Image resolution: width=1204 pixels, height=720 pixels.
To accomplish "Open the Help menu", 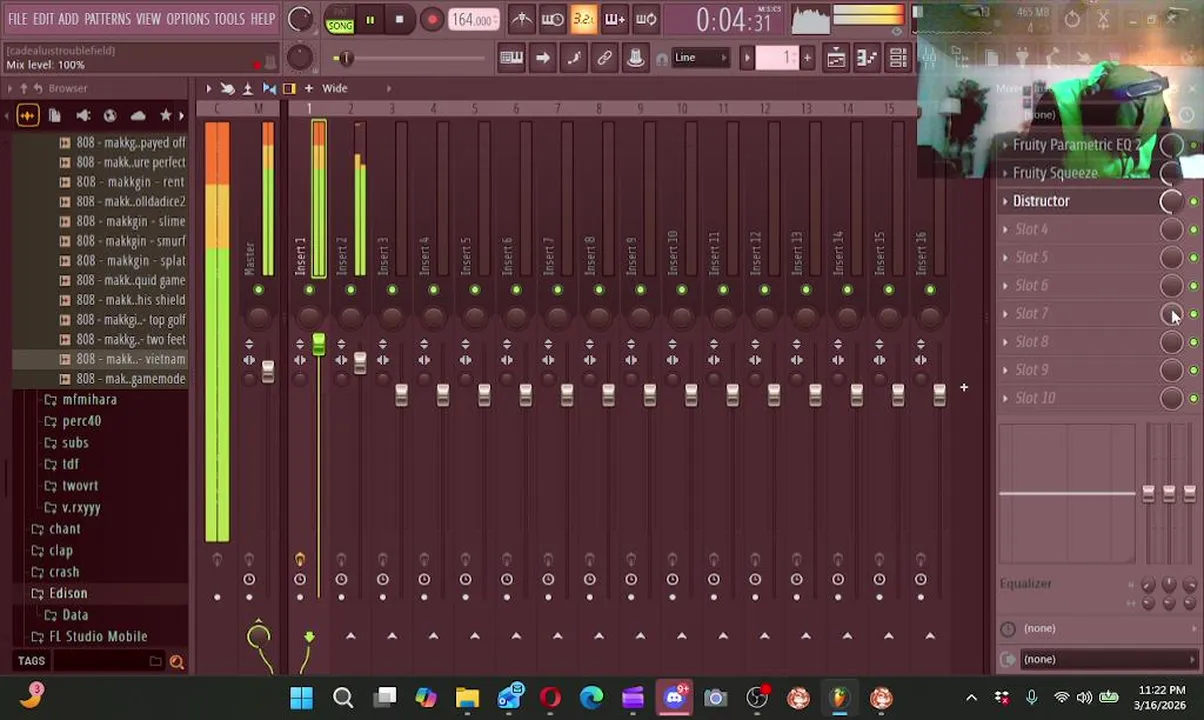I will pyautogui.click(x=263, y=19).
